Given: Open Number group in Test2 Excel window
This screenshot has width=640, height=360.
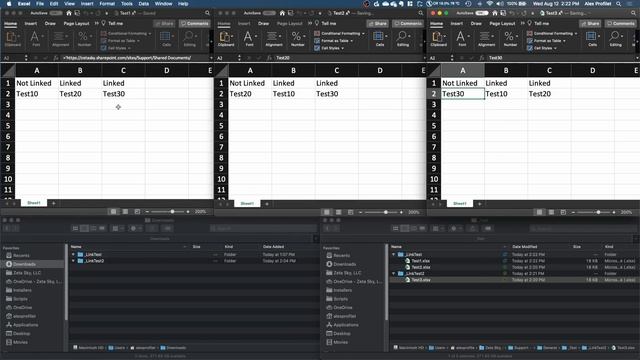Looking at the screenshot, I should (x=298, y=39).
